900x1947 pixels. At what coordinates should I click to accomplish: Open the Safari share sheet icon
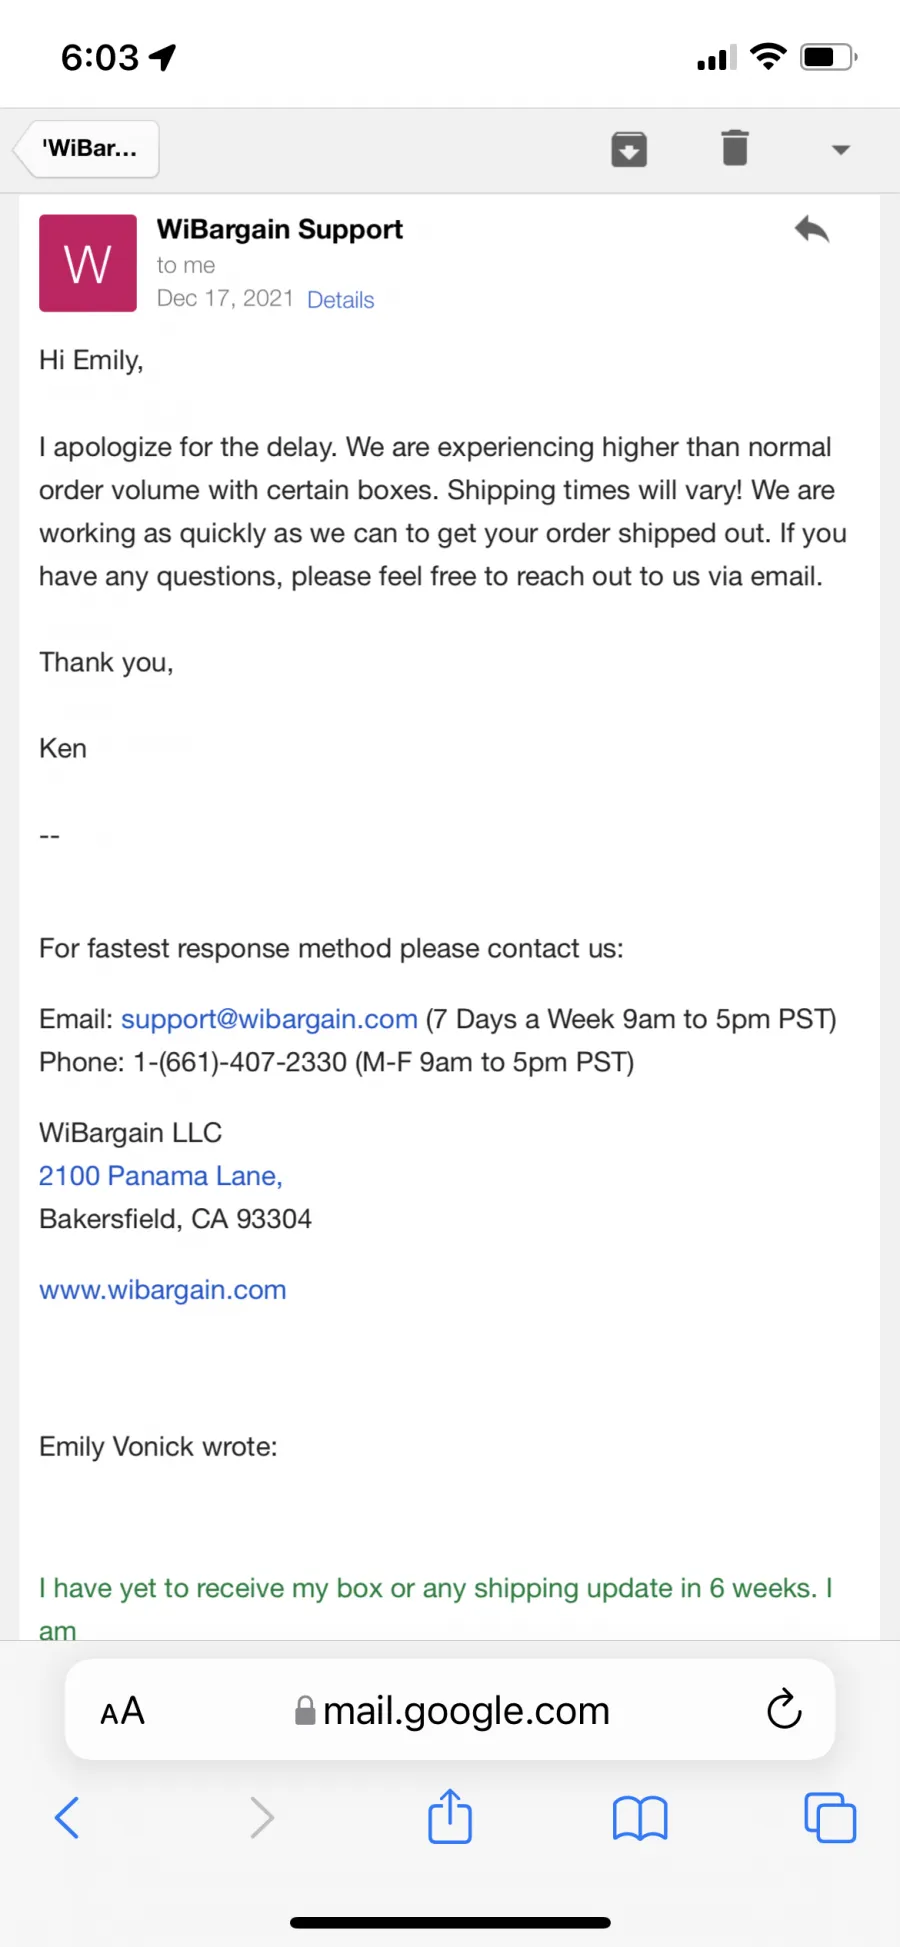click(450, 1815)
